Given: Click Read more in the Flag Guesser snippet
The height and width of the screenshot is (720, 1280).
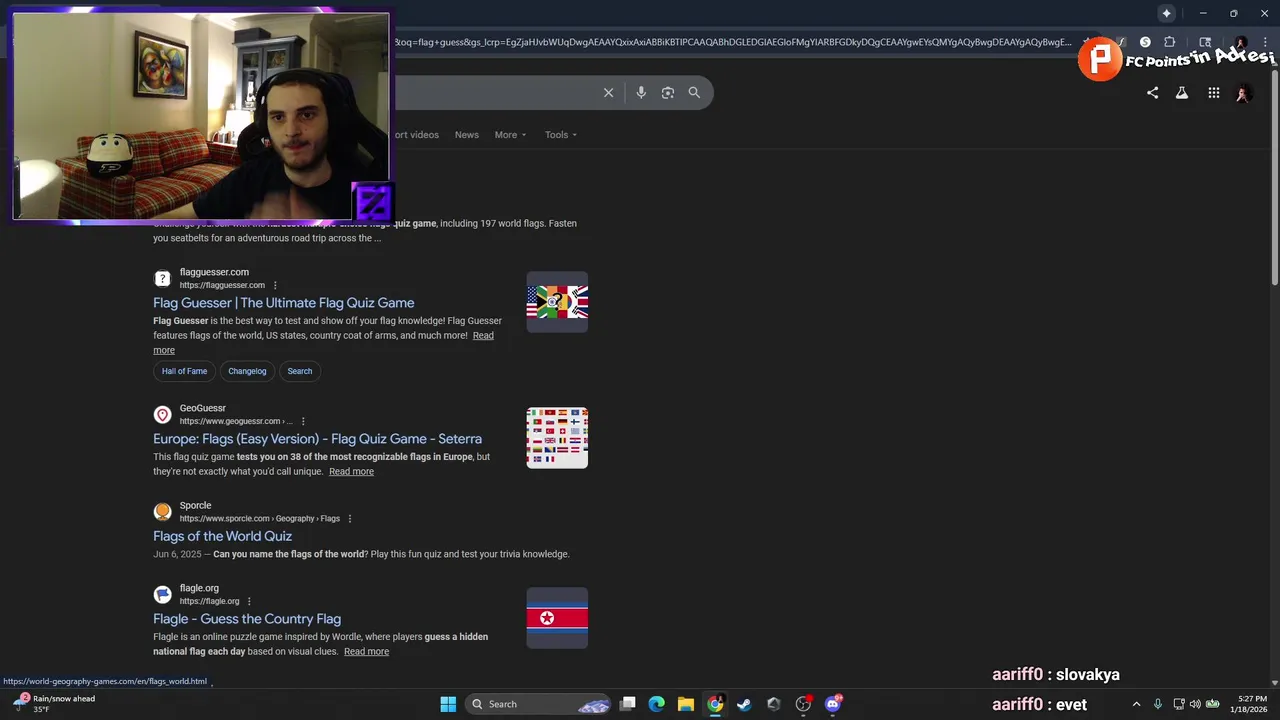Looking at the screenshot, I should pyautogui.click(x=483, y=336).
